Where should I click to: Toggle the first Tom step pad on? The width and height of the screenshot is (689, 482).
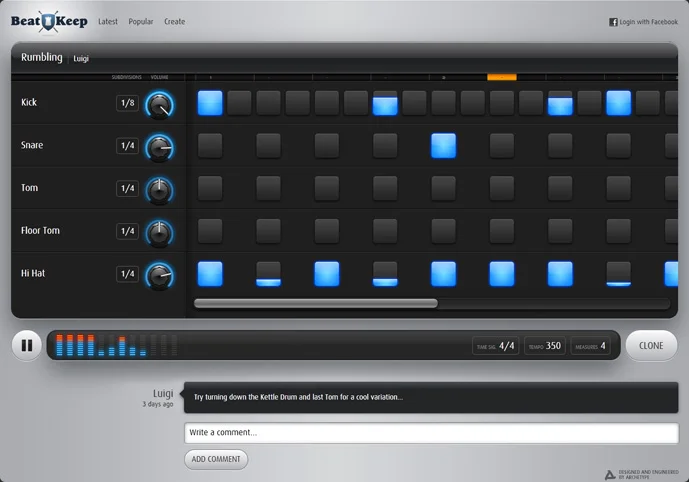point(210,188)
